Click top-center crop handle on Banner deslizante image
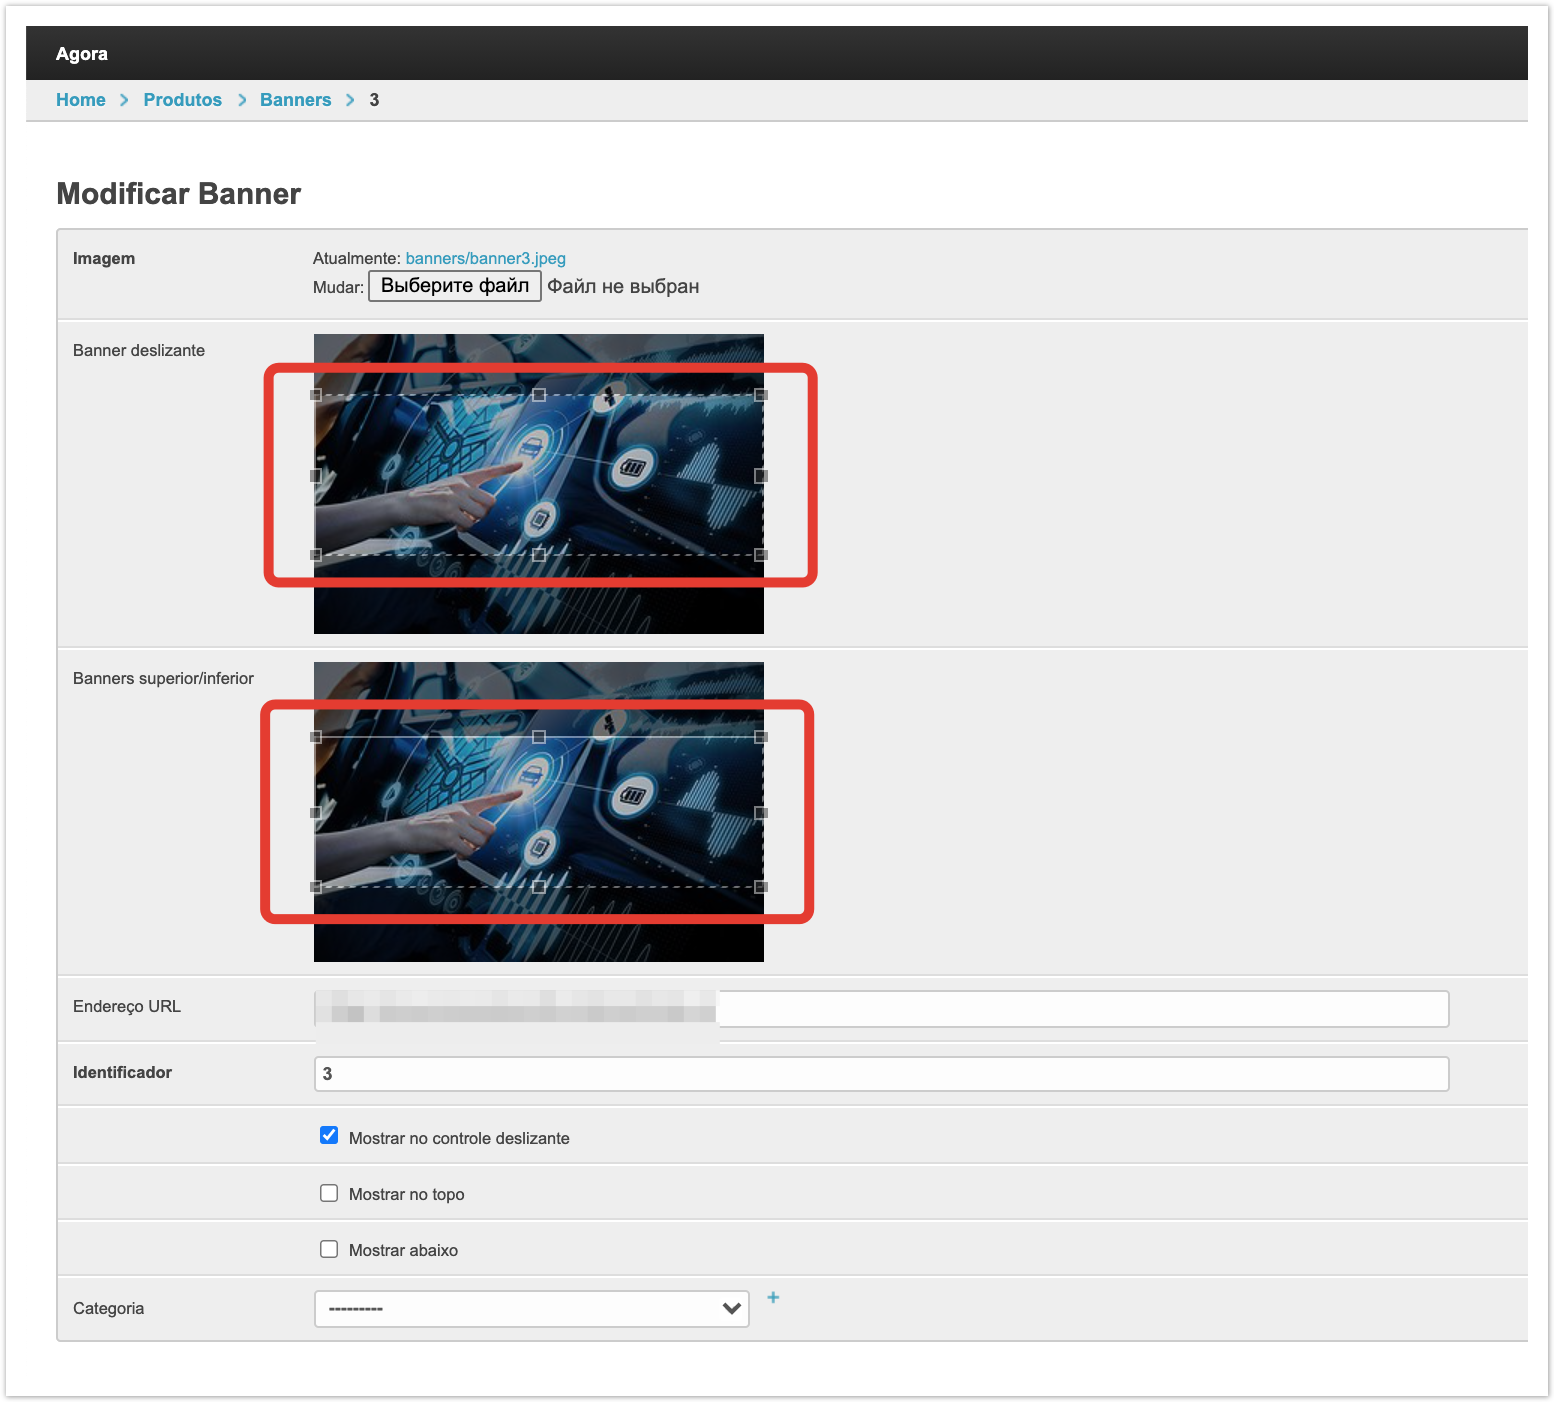The image size is (1554, 1402). 539,395
